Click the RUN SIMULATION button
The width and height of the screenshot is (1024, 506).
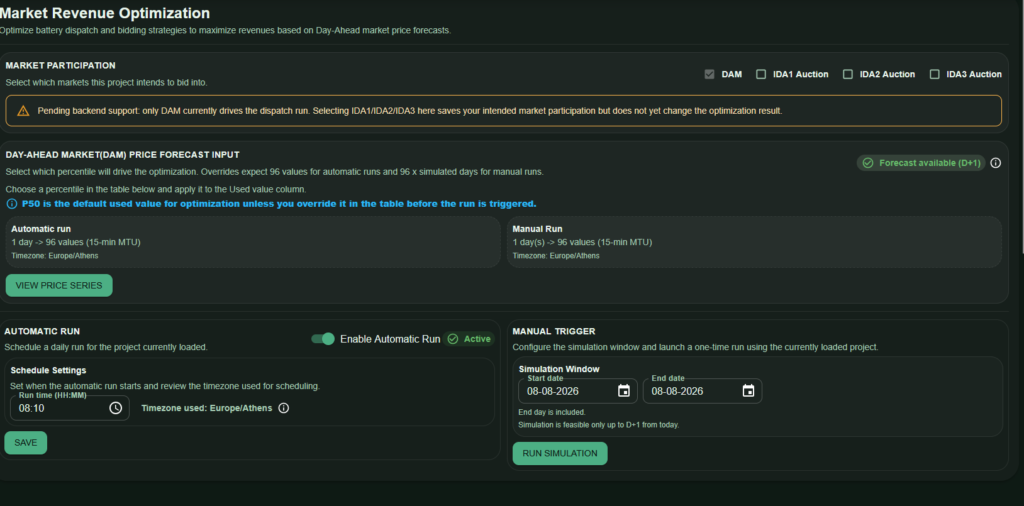[x=560, y=453]
